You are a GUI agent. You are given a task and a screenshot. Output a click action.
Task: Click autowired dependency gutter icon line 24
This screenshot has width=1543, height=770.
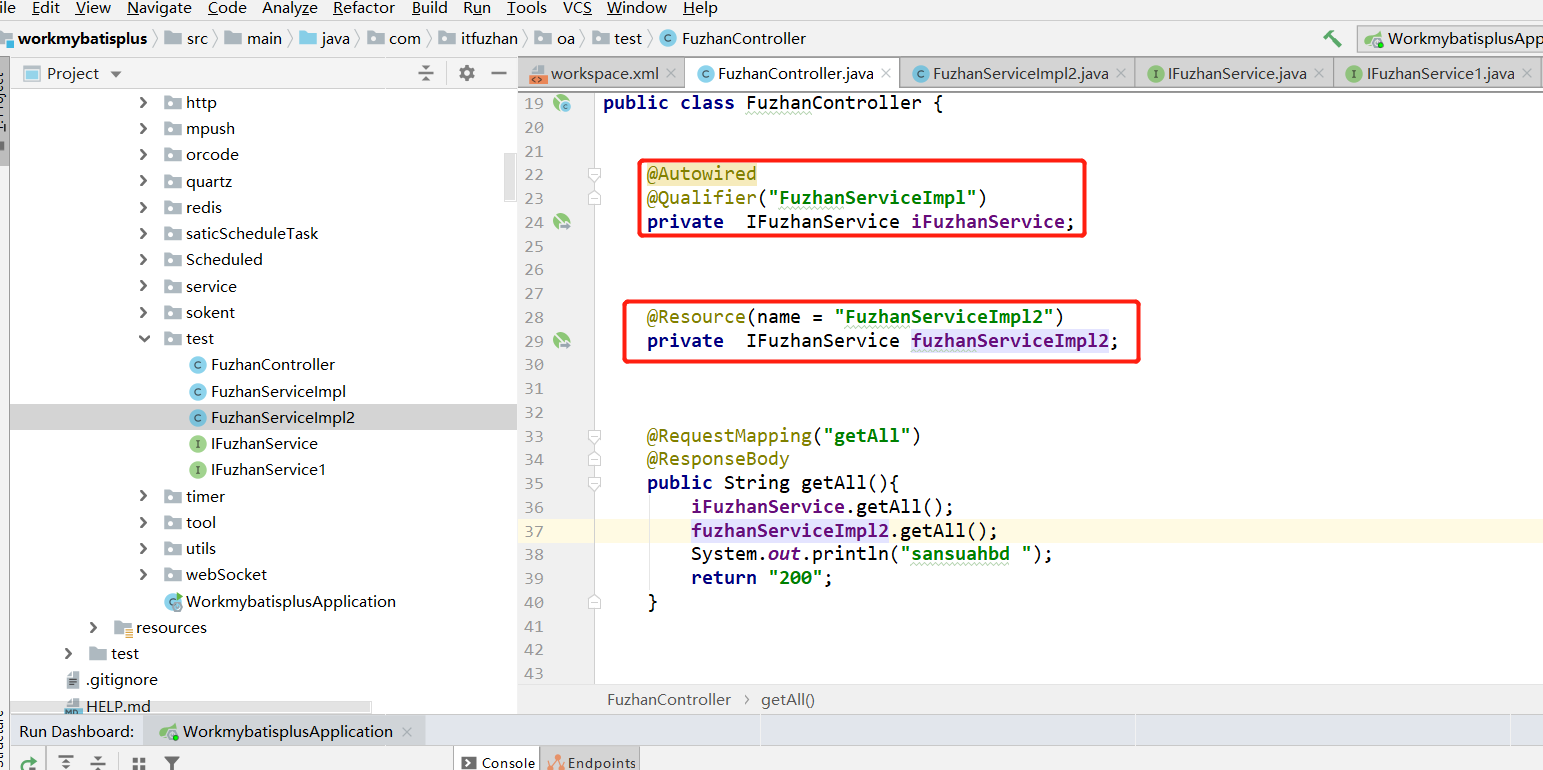(x=562, y=222)
